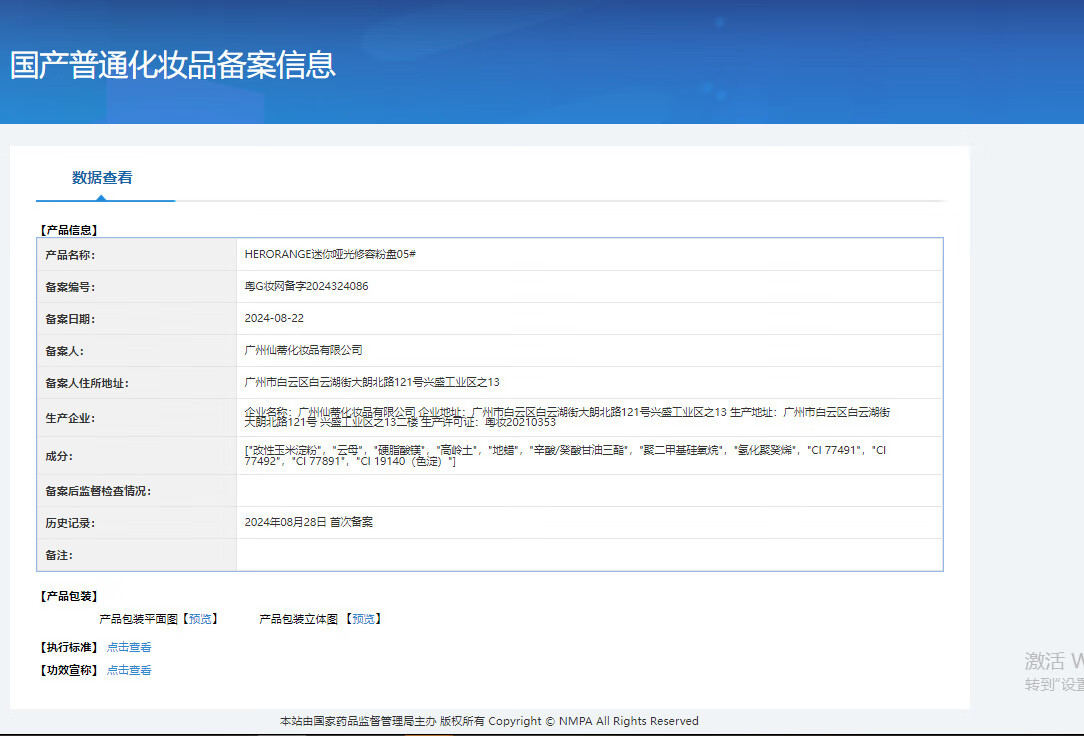Click the 备案人 company name value
Image resolution: width=1084 pixels, height=736 pixels.
click(x=303, y=350)
